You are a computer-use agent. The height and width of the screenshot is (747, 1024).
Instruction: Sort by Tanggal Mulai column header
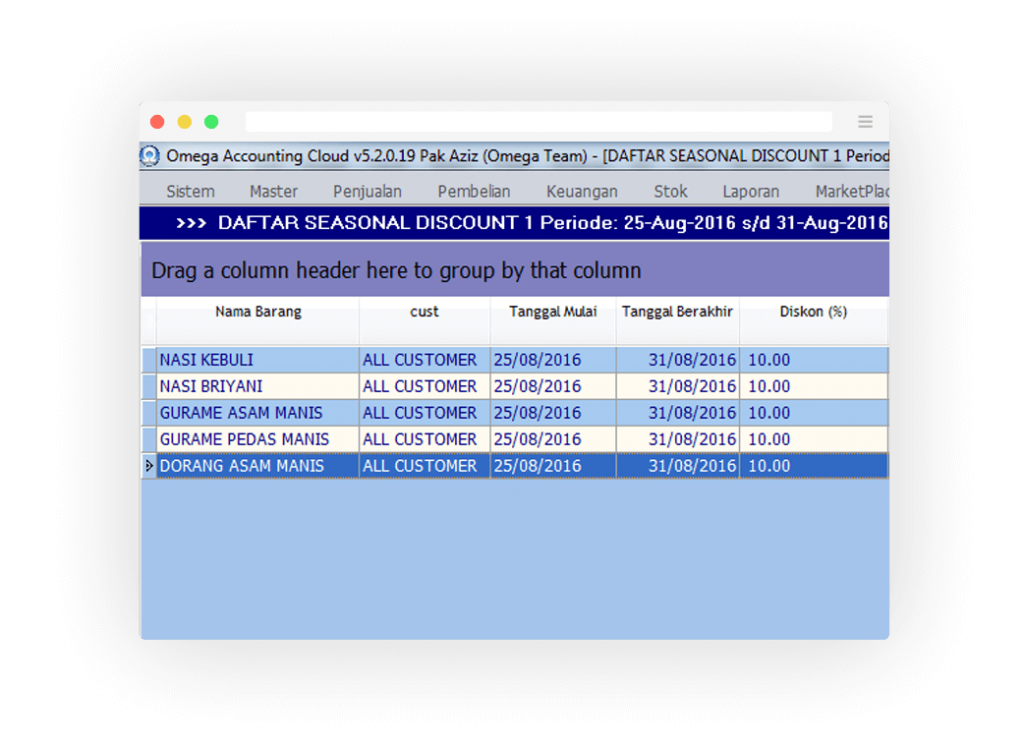(x=553, y=320)
